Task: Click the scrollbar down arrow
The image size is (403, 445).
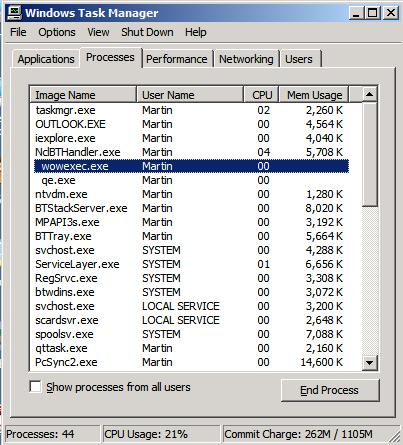Action: pos(369,363)
